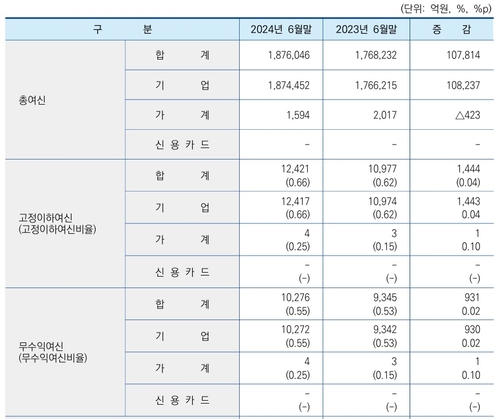Select the value 12,421
This screenshot has width=500, height=419.
(x=295, y=169)
